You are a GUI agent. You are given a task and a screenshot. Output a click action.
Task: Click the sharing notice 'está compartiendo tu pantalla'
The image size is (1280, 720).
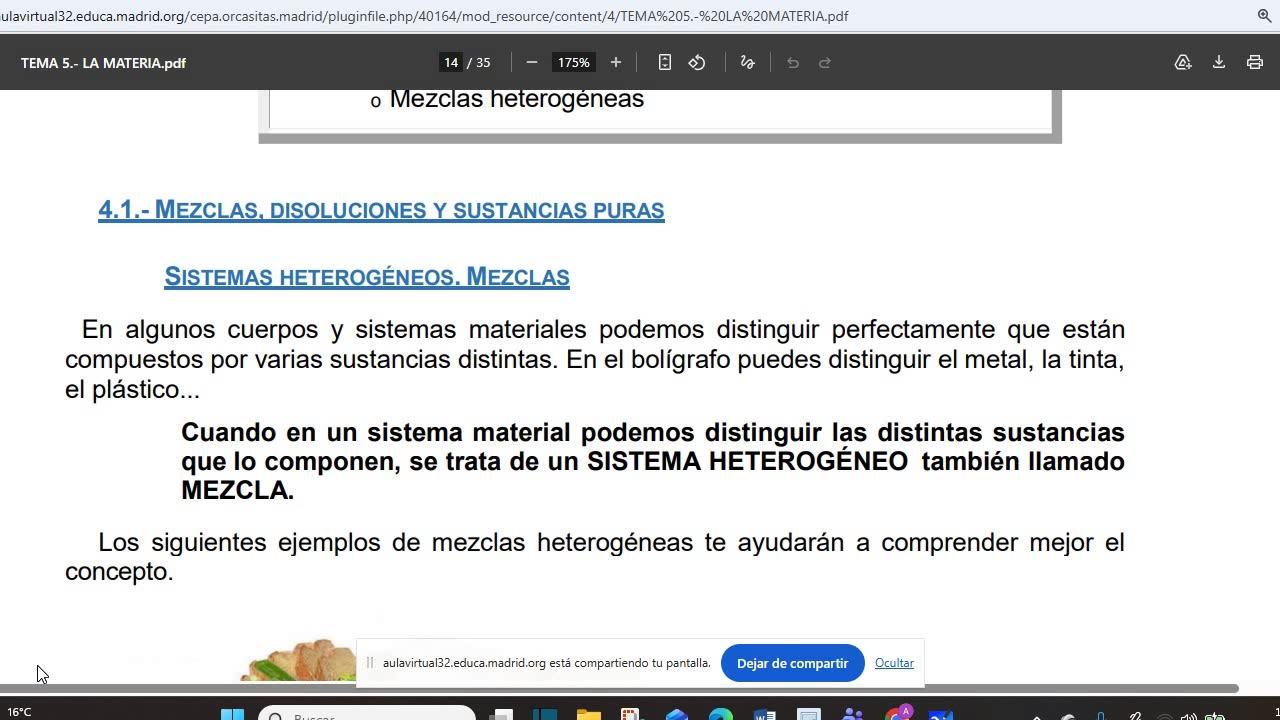(630, 663)
